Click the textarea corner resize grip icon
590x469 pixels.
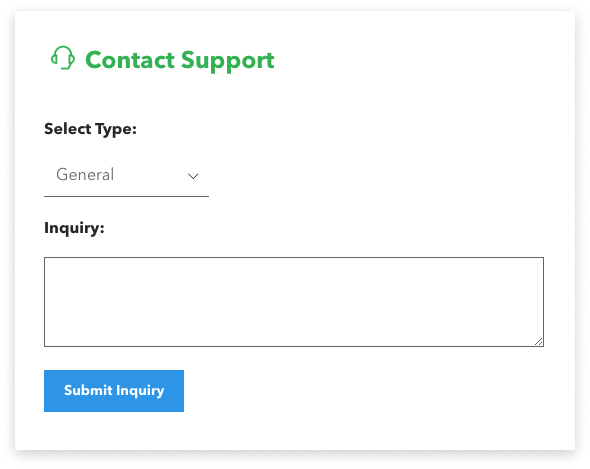click(x=538, y=341)
